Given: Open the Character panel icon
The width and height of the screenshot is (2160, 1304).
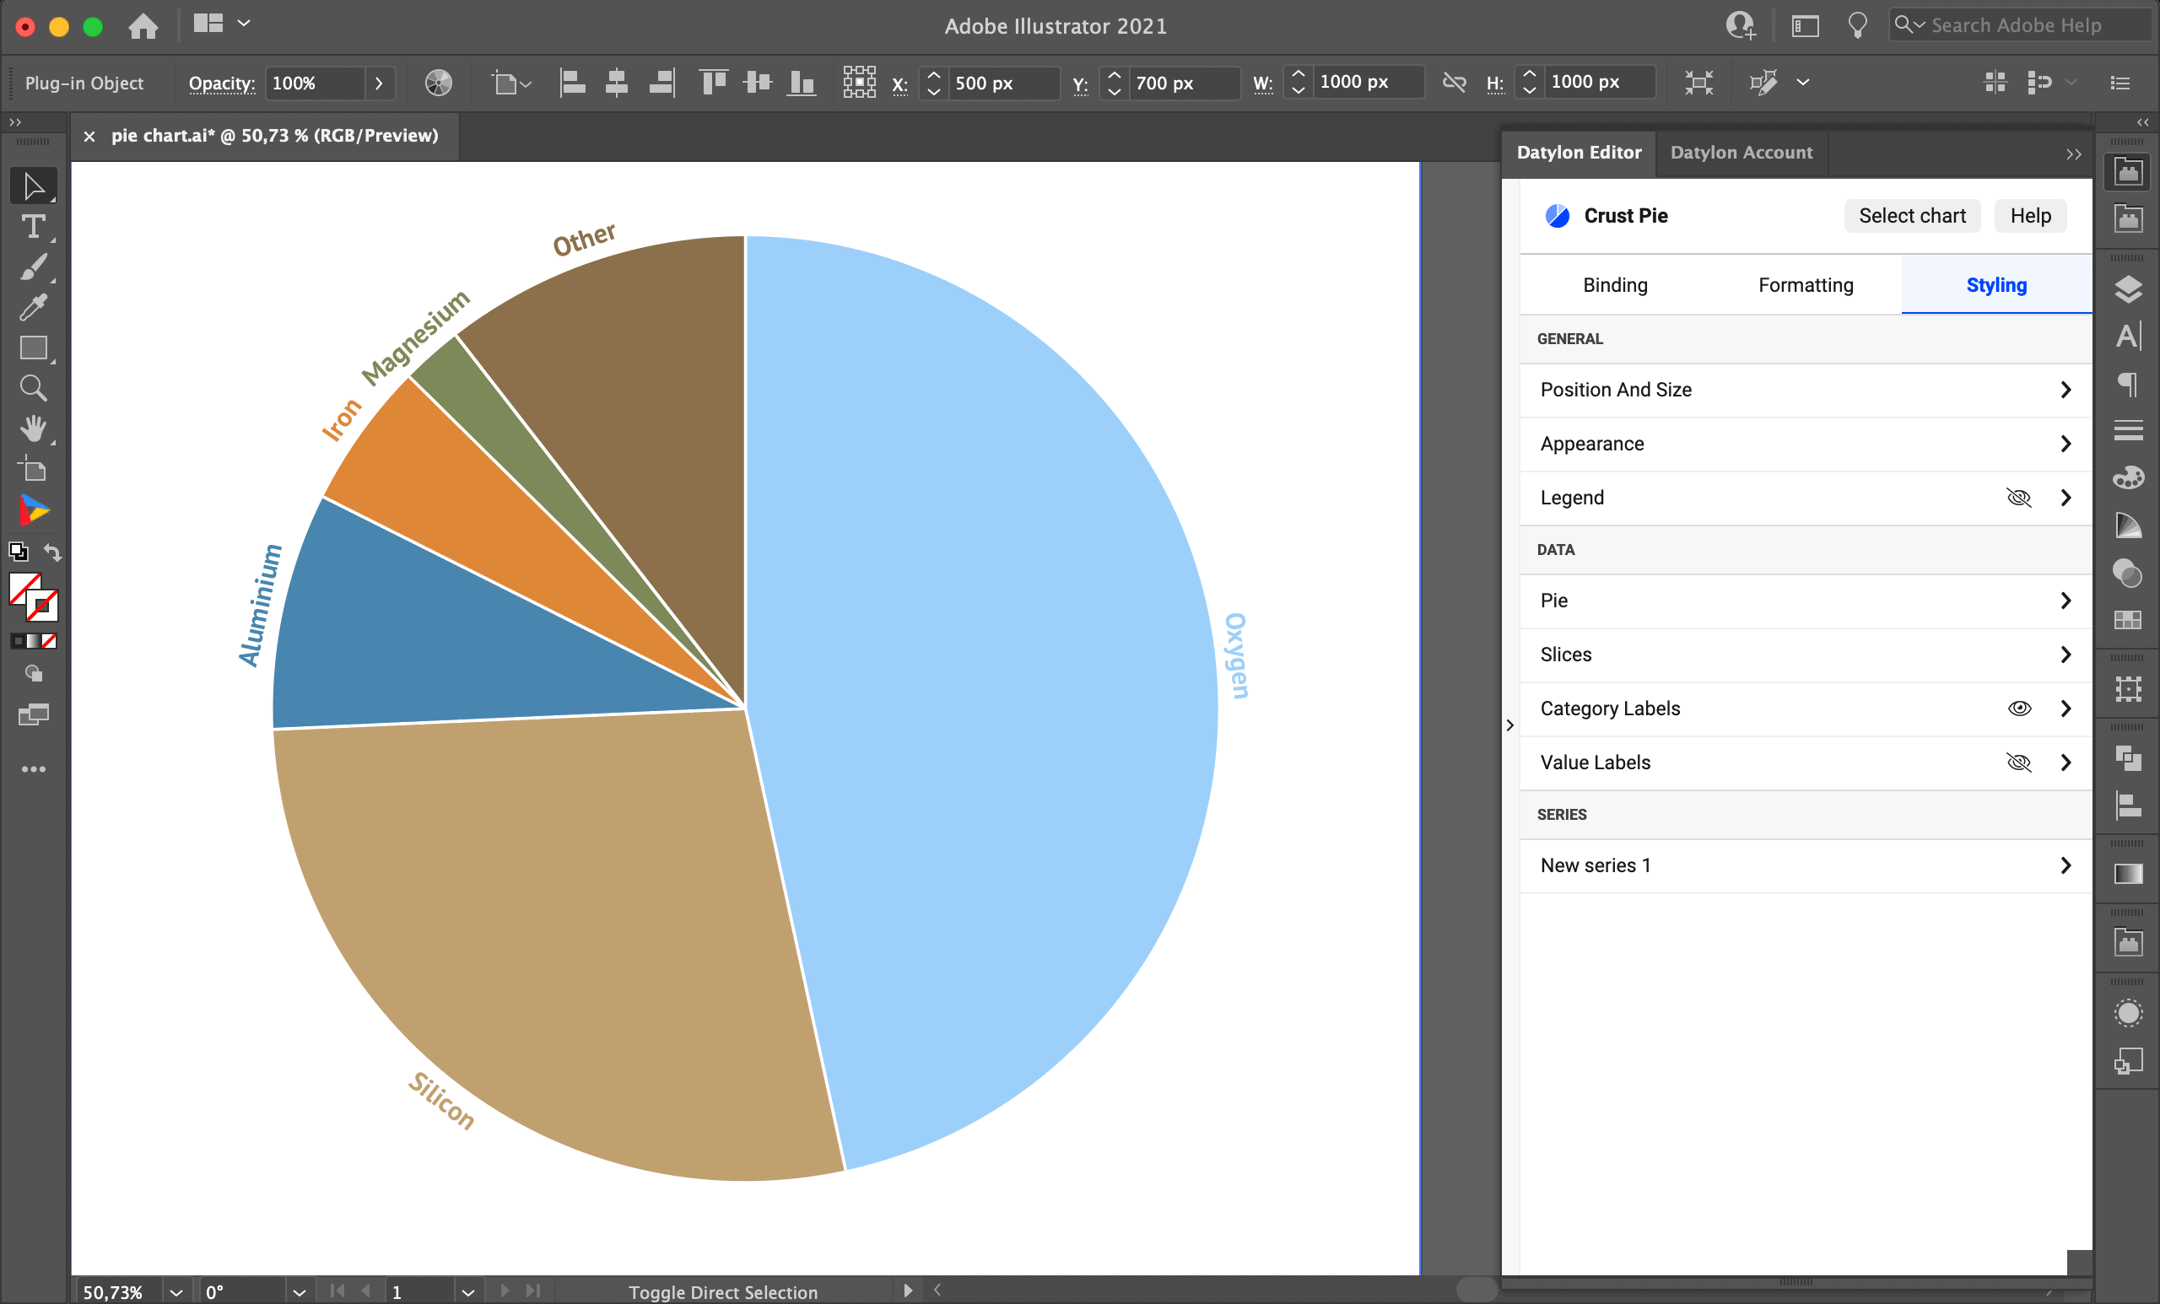Looking at the screenshot, I should (x=2128, y=337).
